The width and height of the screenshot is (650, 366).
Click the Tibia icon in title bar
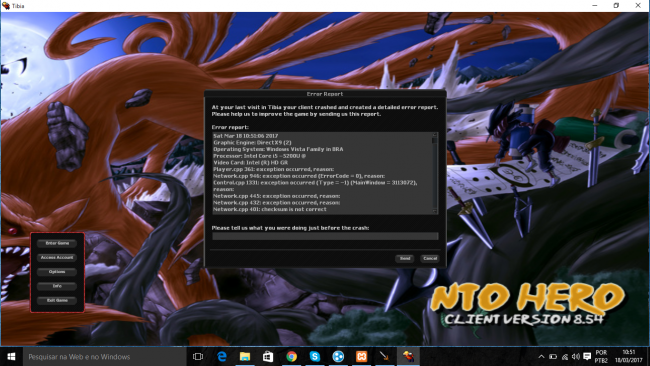coord(6,5)
